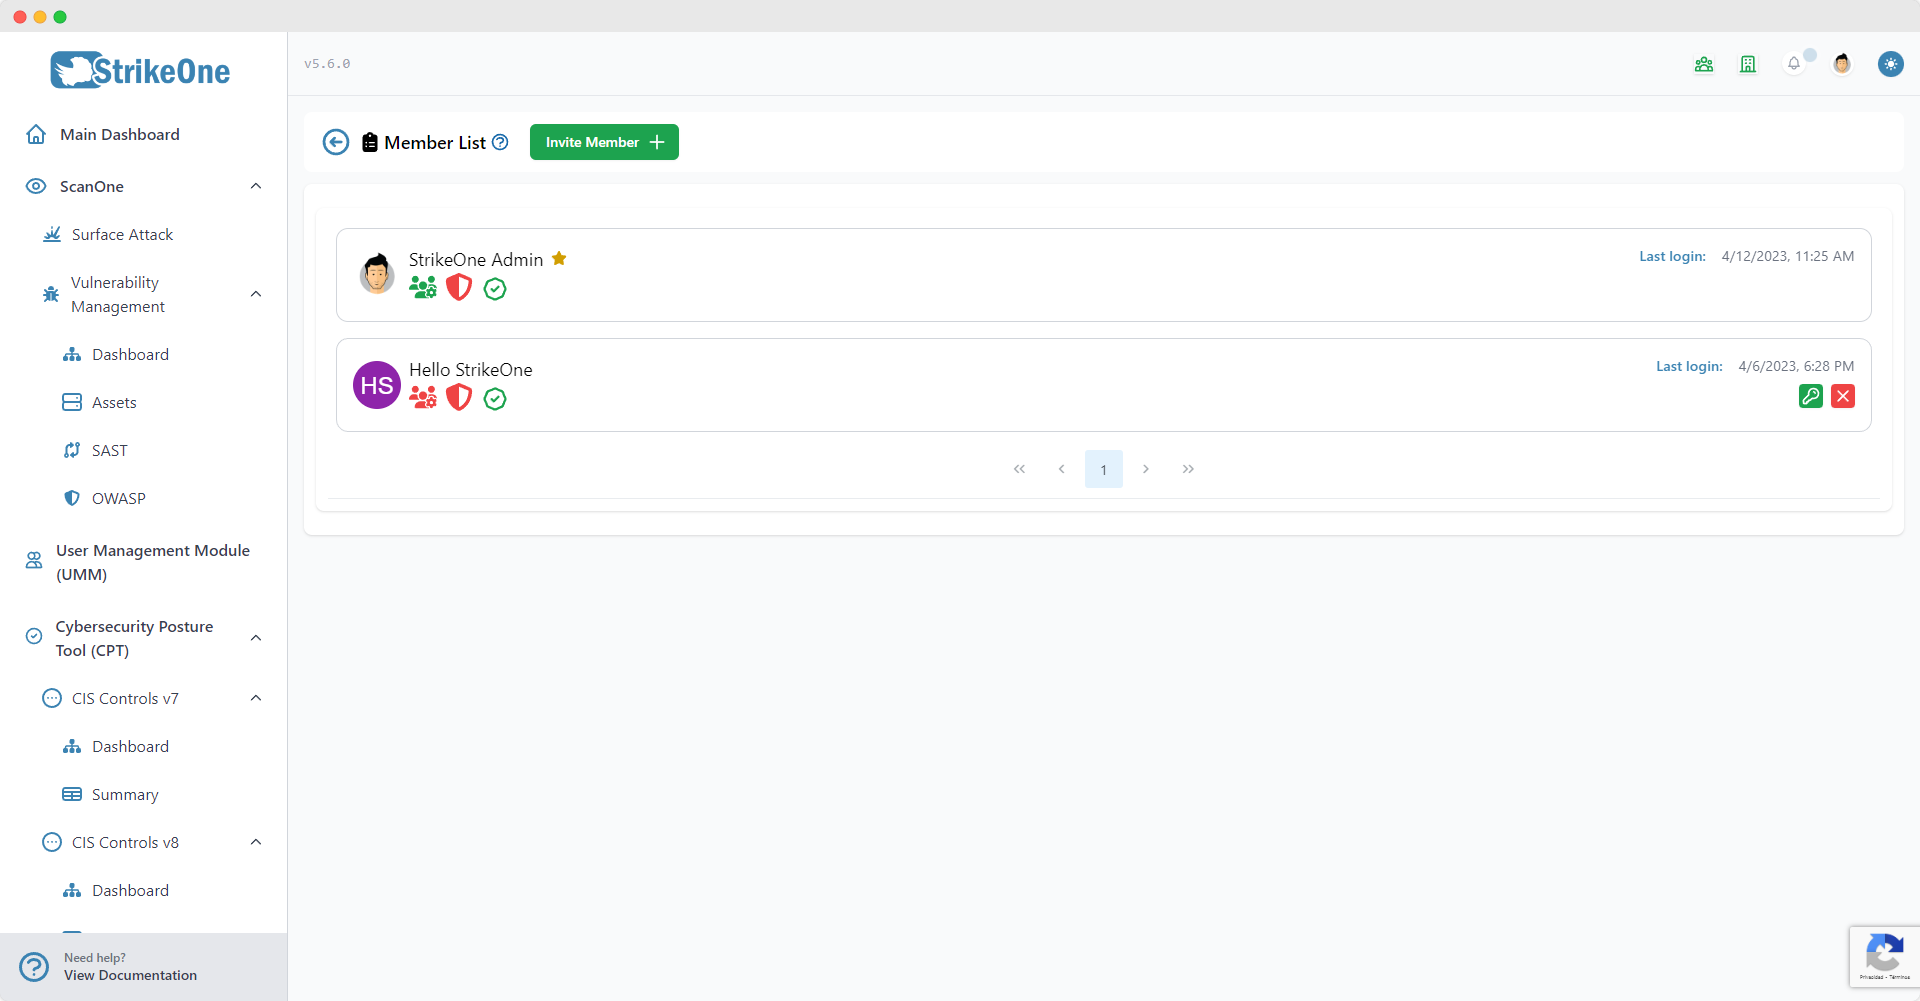
Task: Click the reCAPTCHA badge in the corner
Action: [x=1885, y=956]
